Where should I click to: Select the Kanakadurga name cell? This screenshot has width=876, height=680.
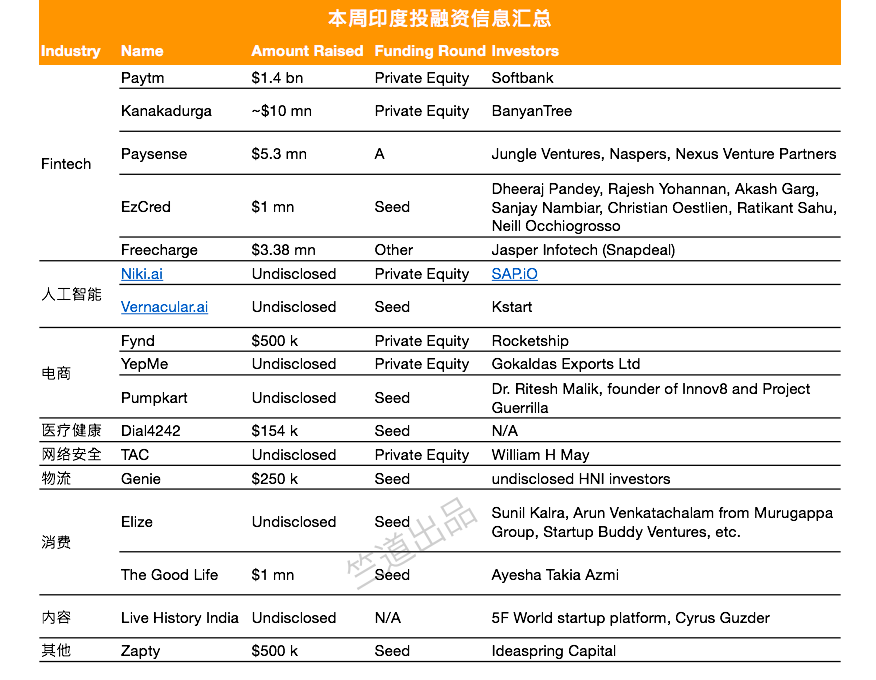tap(166, 111)
